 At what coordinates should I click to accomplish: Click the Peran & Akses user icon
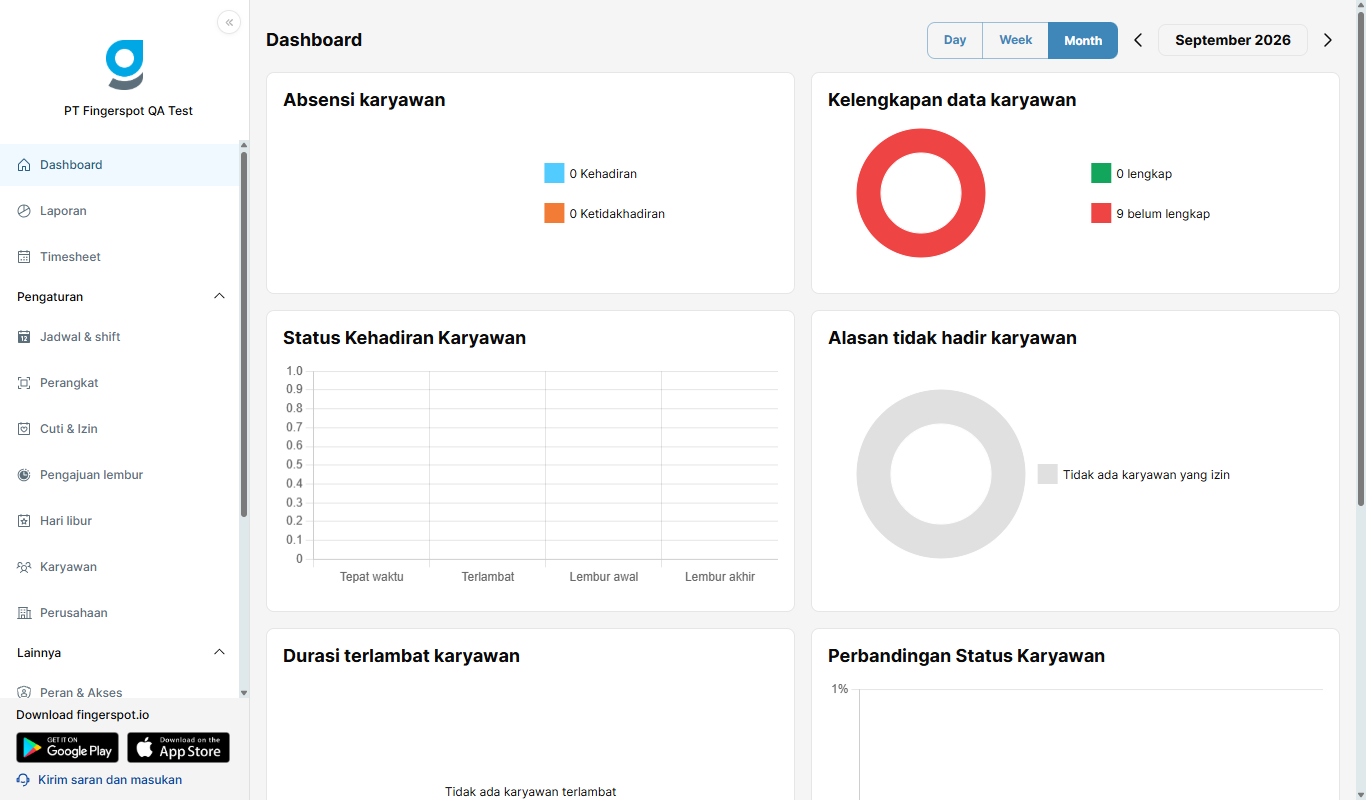click(24, 692)
